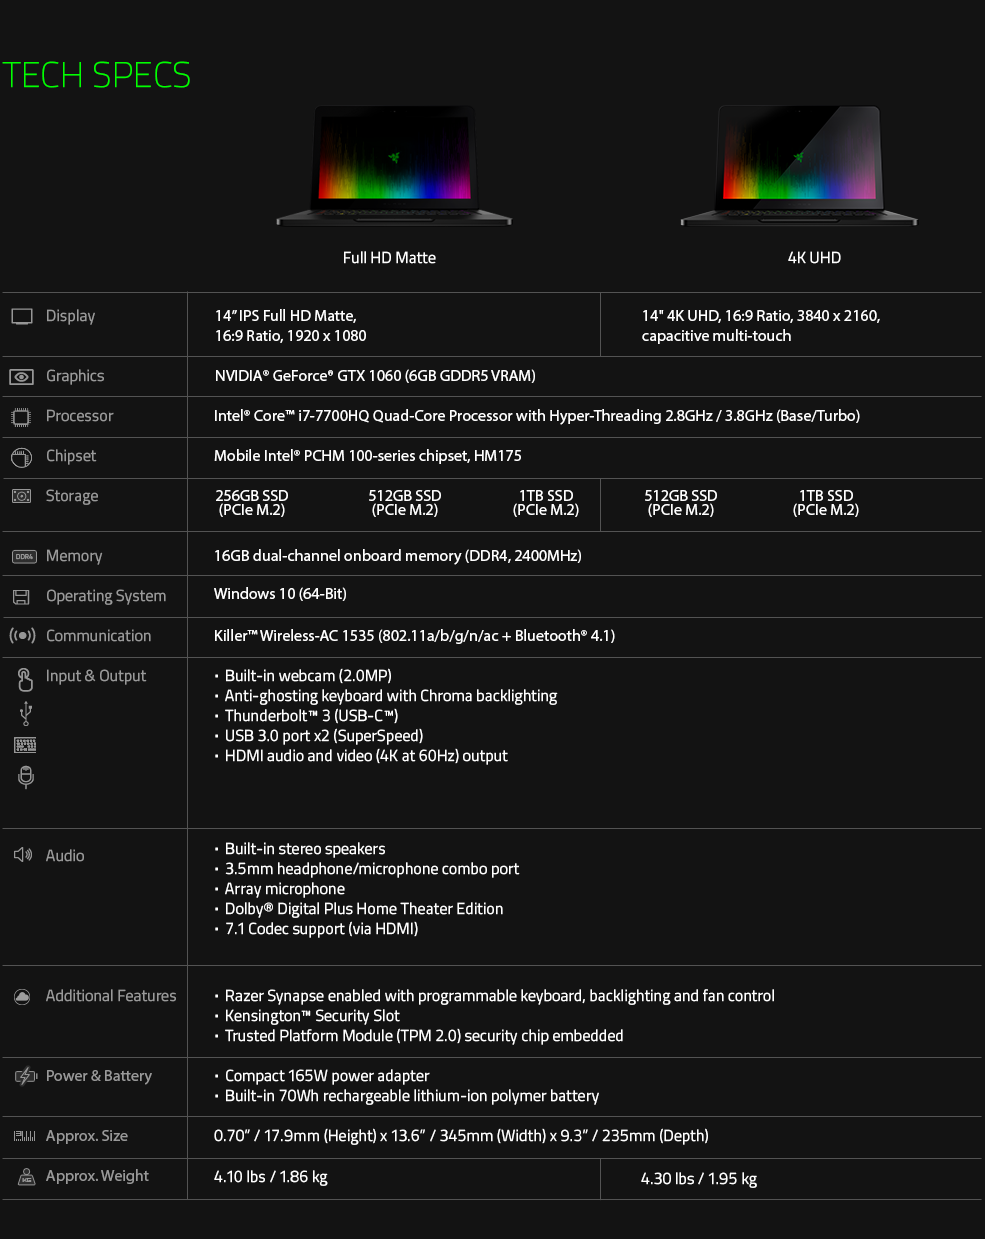Screen dimensions: 985x1239
Task: Click the wireless signal icon beside Communication
Action: [x=22, y=636]
